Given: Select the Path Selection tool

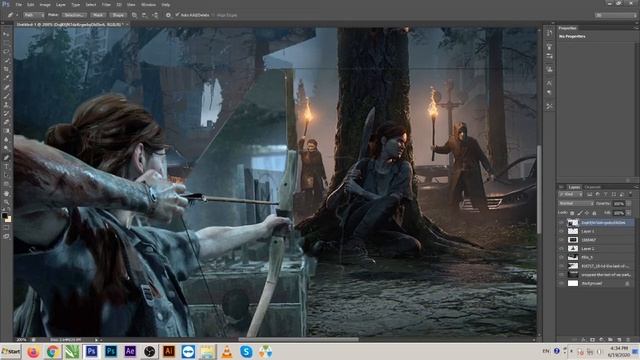Looking at the screenshot, I should pyautogui.click(x=6, y=175).
